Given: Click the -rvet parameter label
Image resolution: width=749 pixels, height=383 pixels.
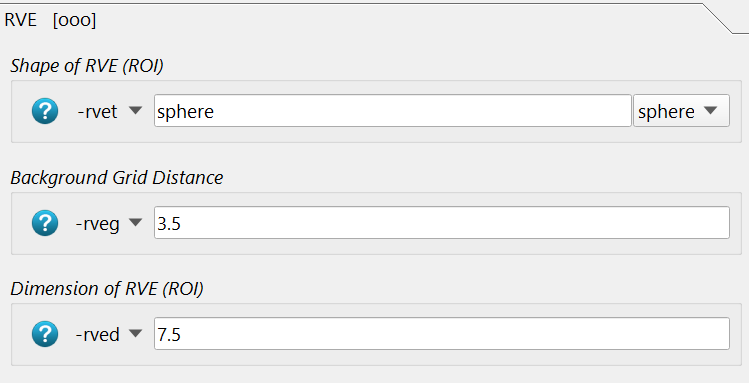Looking at the screenshot, I should coord(97,112).
